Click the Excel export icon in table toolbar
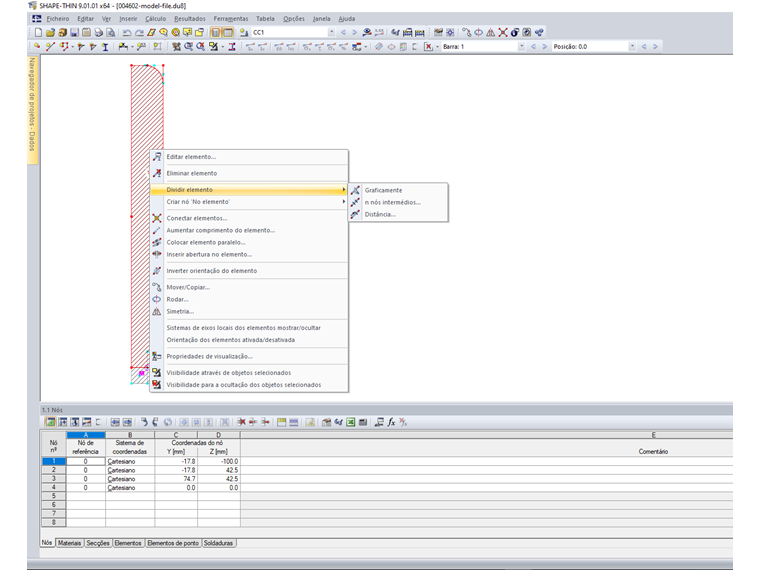The width and height of the screenshot is (760, 570). coord(350,422)
